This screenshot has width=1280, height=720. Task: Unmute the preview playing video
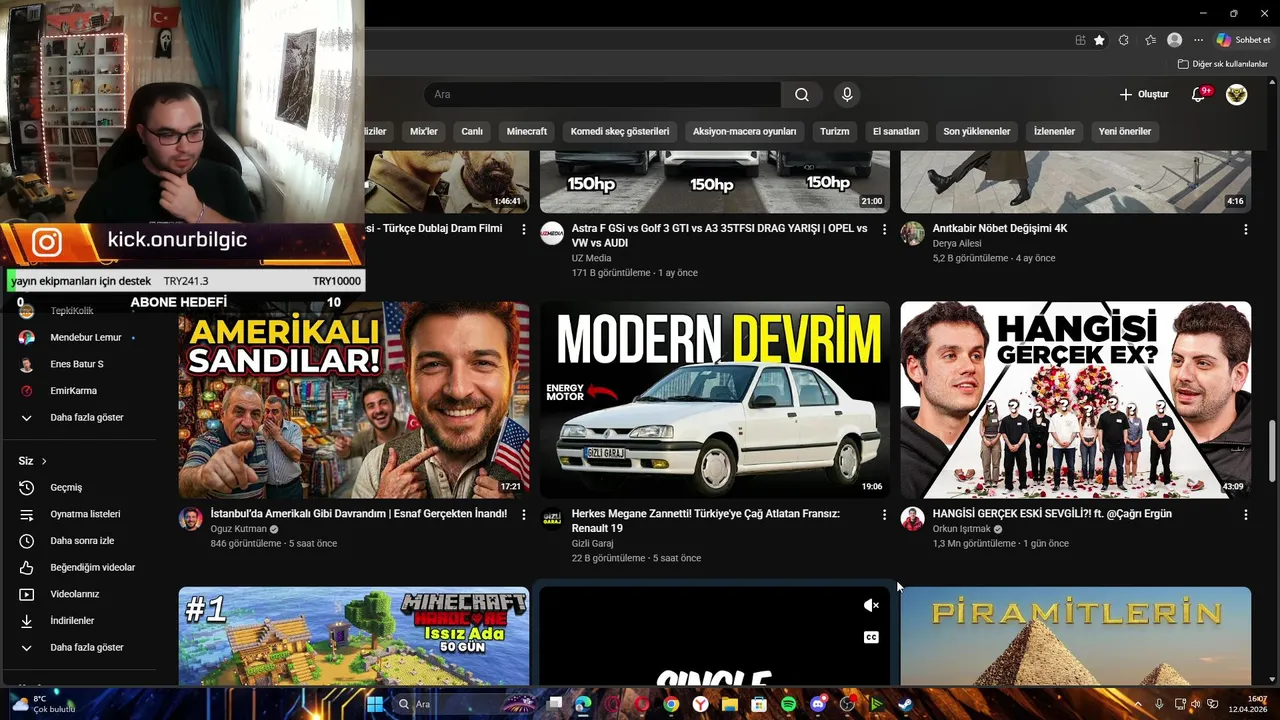[871, 605]
